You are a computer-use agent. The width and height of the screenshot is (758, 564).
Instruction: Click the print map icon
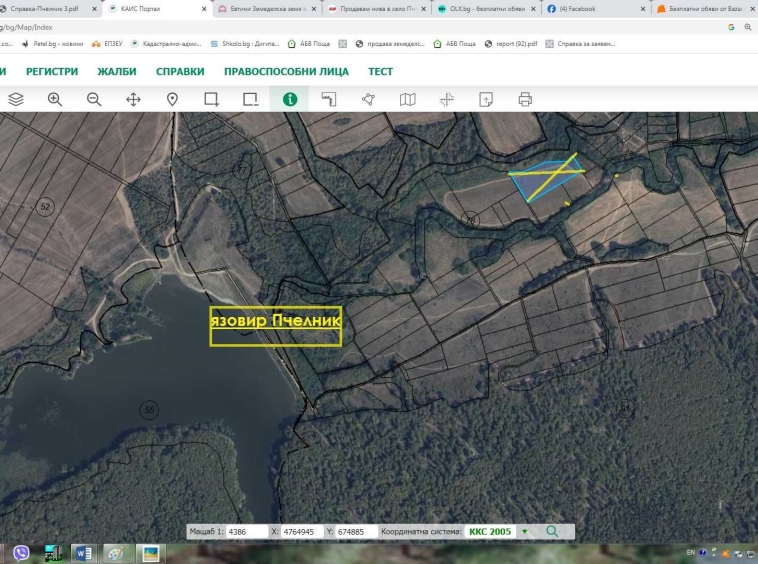coord(525,99)
